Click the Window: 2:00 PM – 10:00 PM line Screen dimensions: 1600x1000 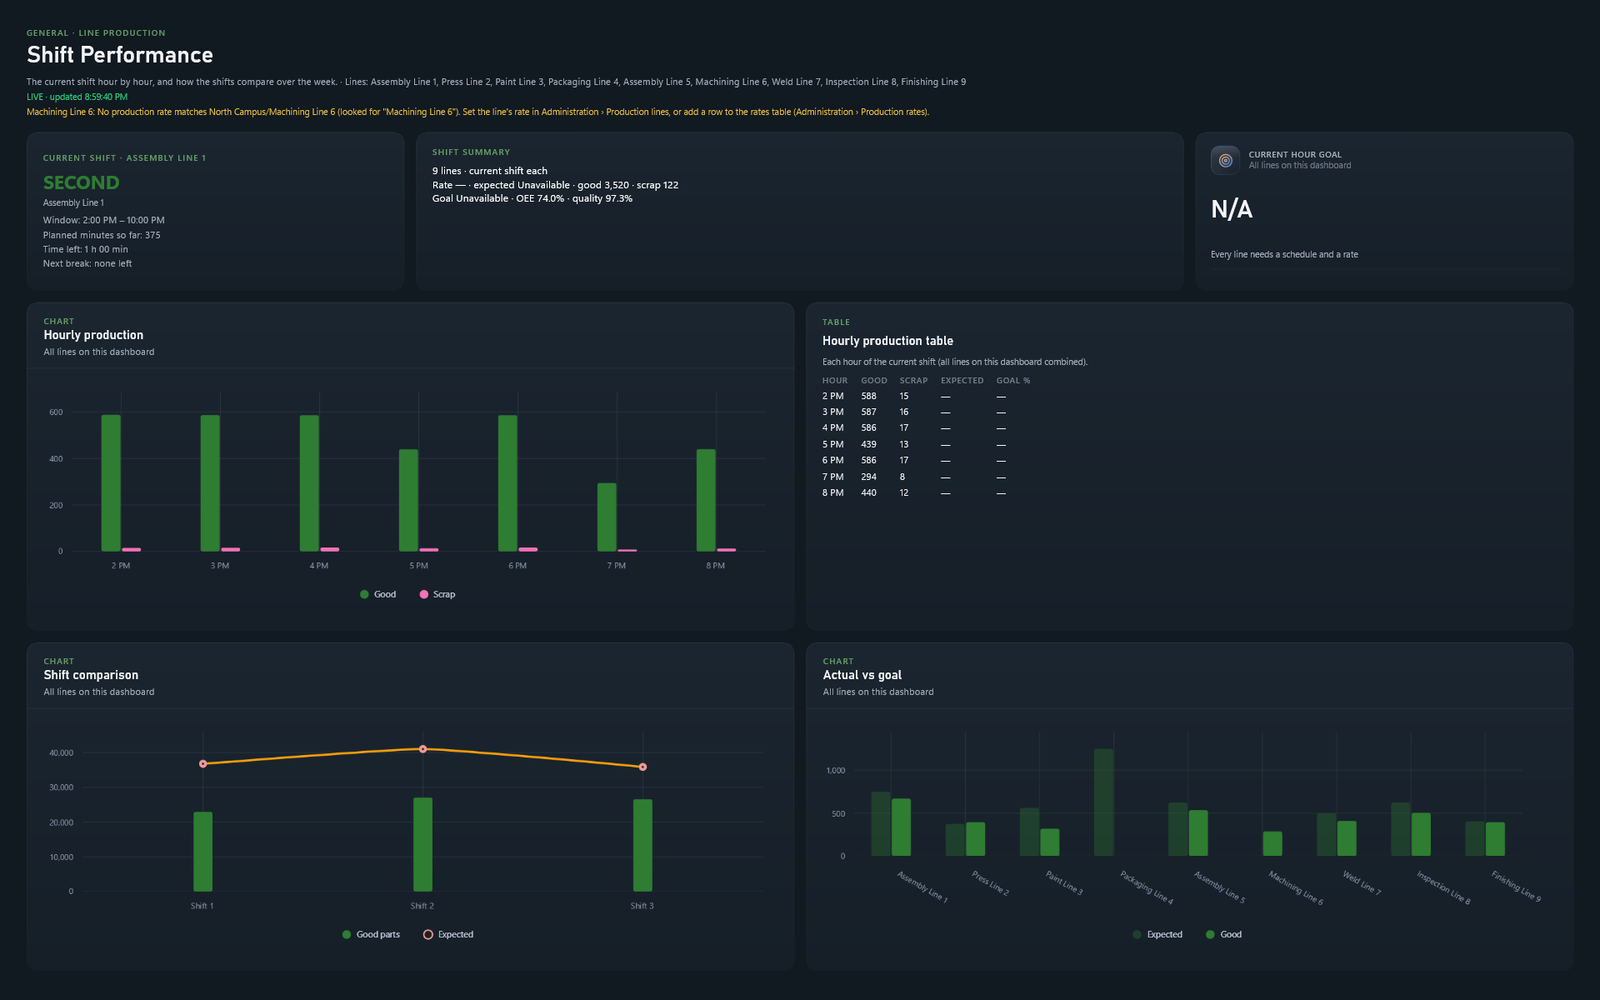[104, 220]
